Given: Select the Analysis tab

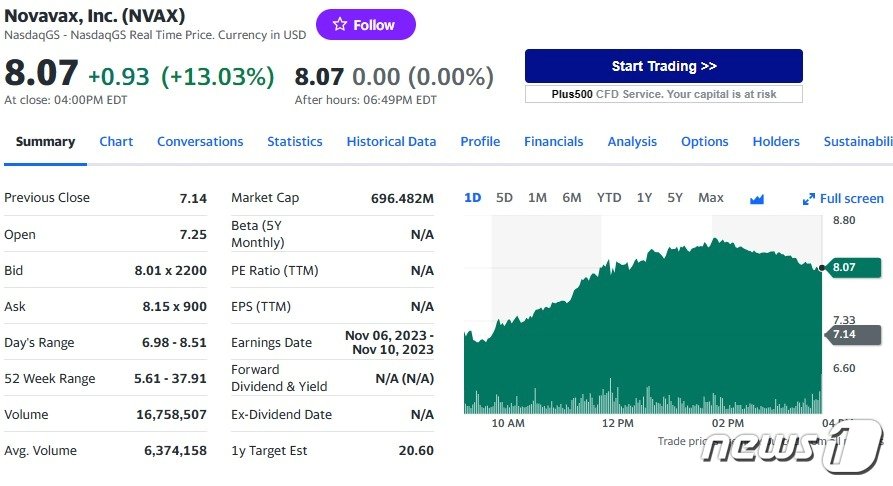Looking at the screenshot, I should pyautogui.click(x=632, y=141).
